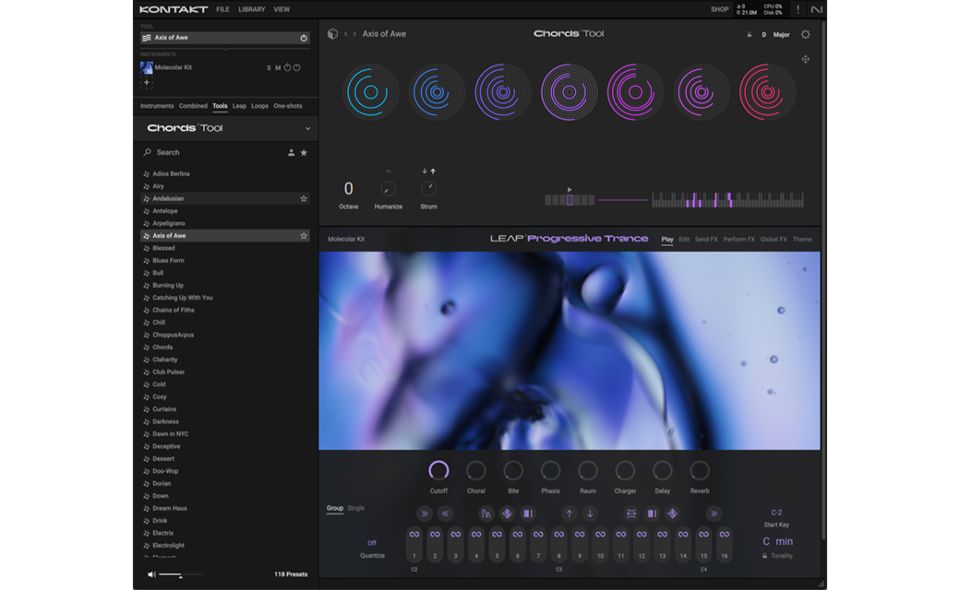
Task: Click the exclamation alert icon
Action: point(797,9)
